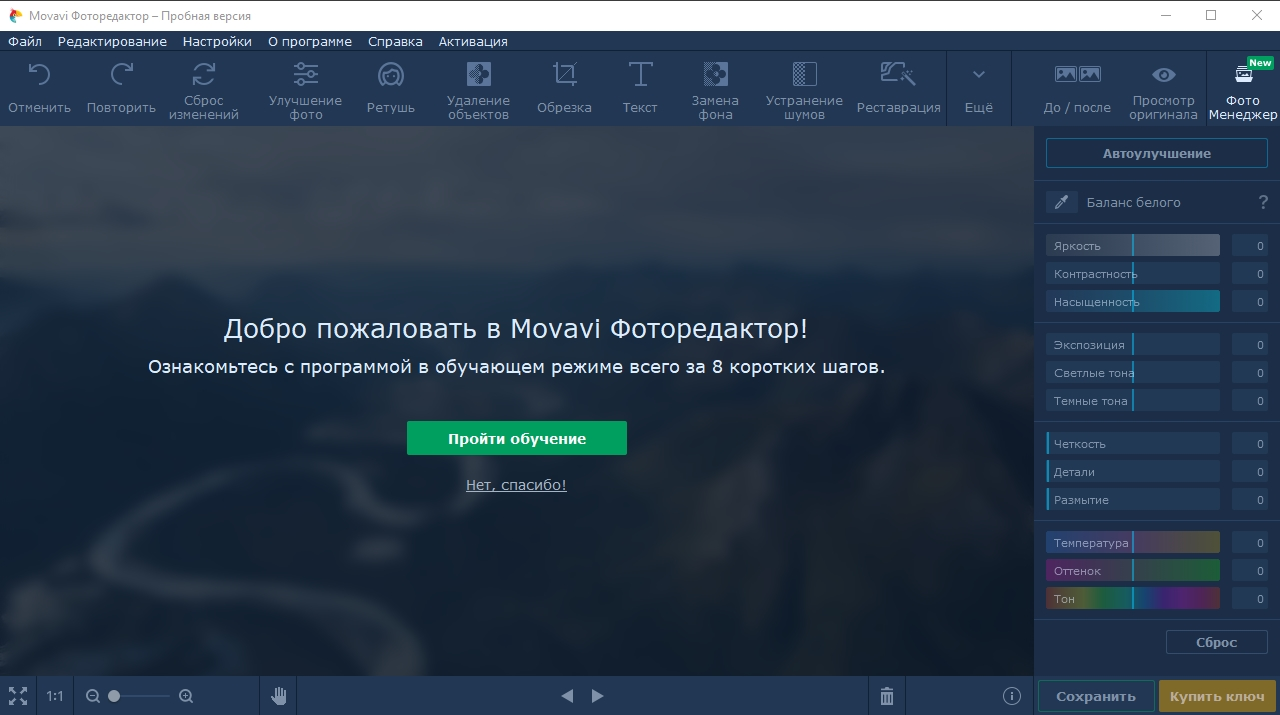Click the Тон hue slider
The image size is (1280, 715).
tap(1133, 599)
